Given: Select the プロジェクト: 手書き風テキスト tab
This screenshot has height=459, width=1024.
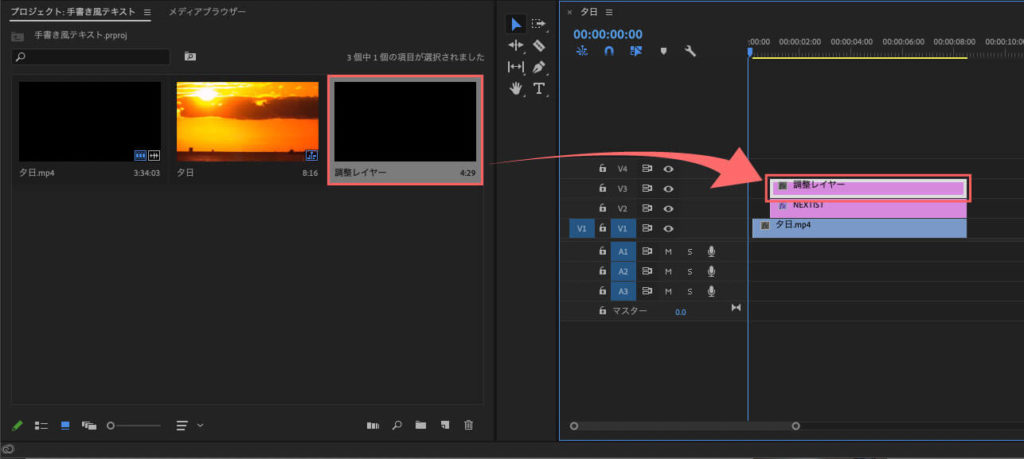Looking at the screenshot, I should tap(72, 12).
